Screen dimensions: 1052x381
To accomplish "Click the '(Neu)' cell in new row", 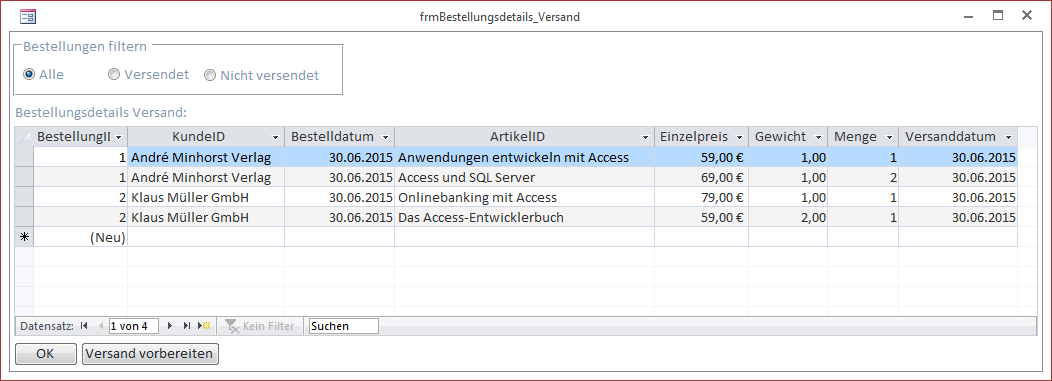I will [81, 237].
